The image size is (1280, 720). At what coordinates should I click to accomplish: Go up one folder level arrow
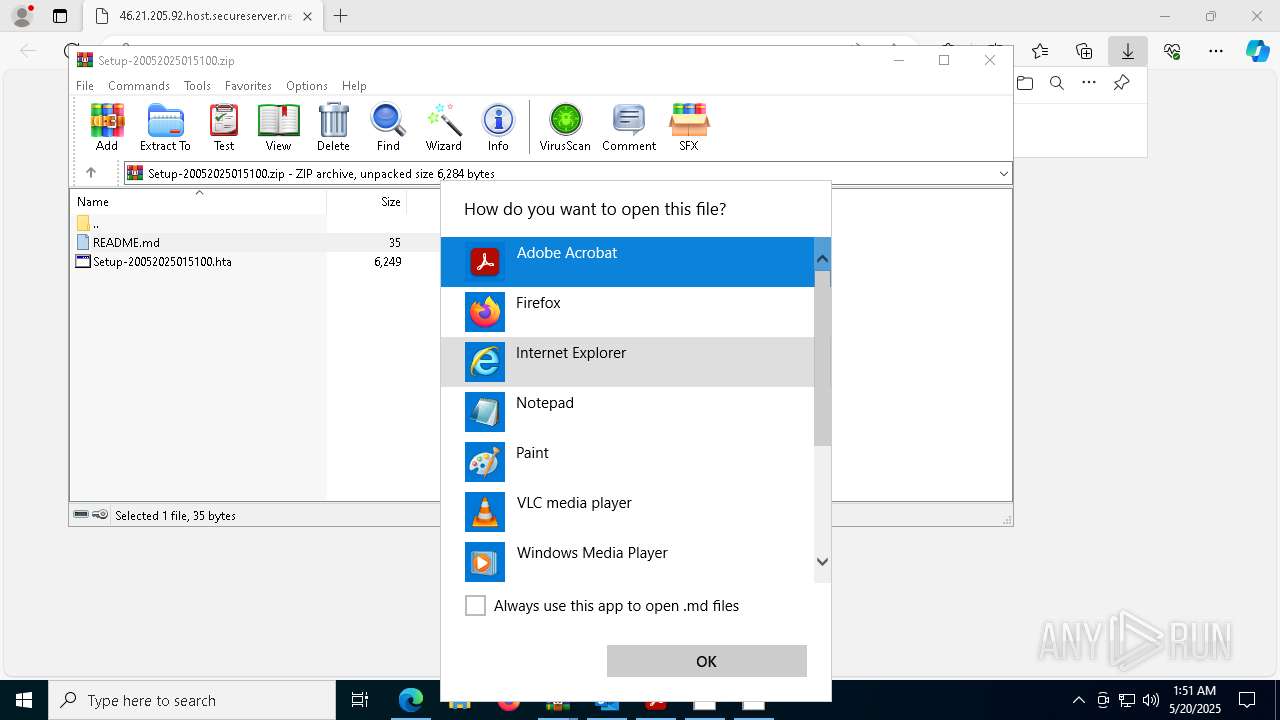[91, 173]
